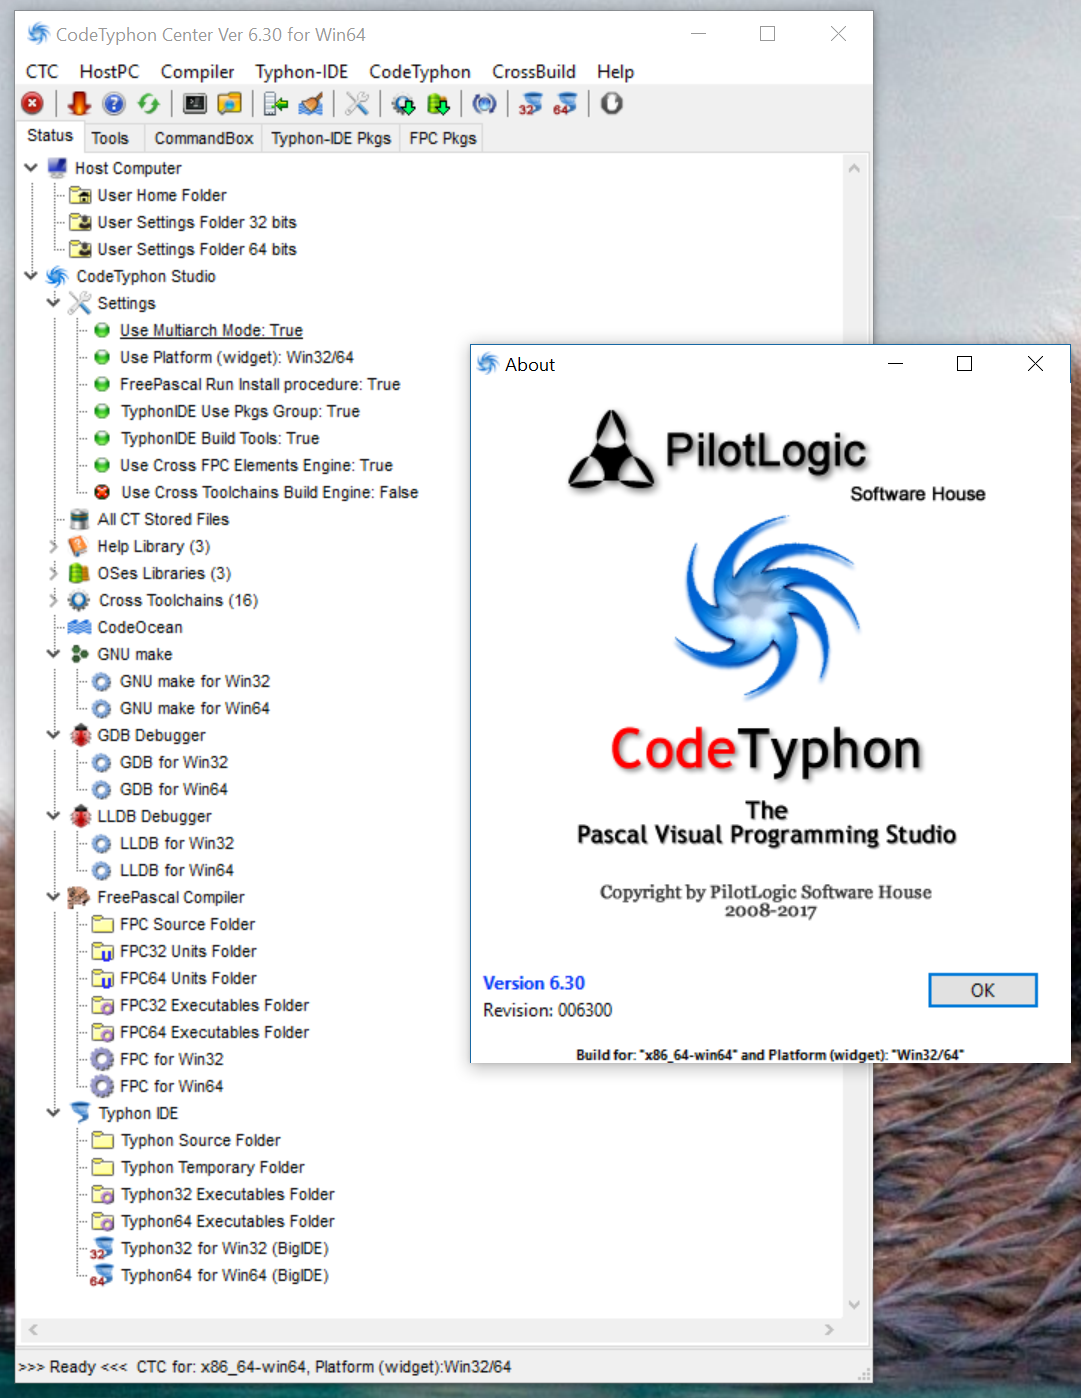Click the yellow folder toolbar icon

click(230, 103)
